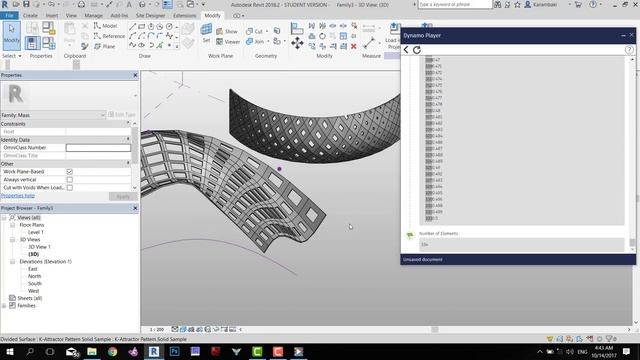Switch to the View ribbon tab

pyautogui.click(x=71, y=16)
